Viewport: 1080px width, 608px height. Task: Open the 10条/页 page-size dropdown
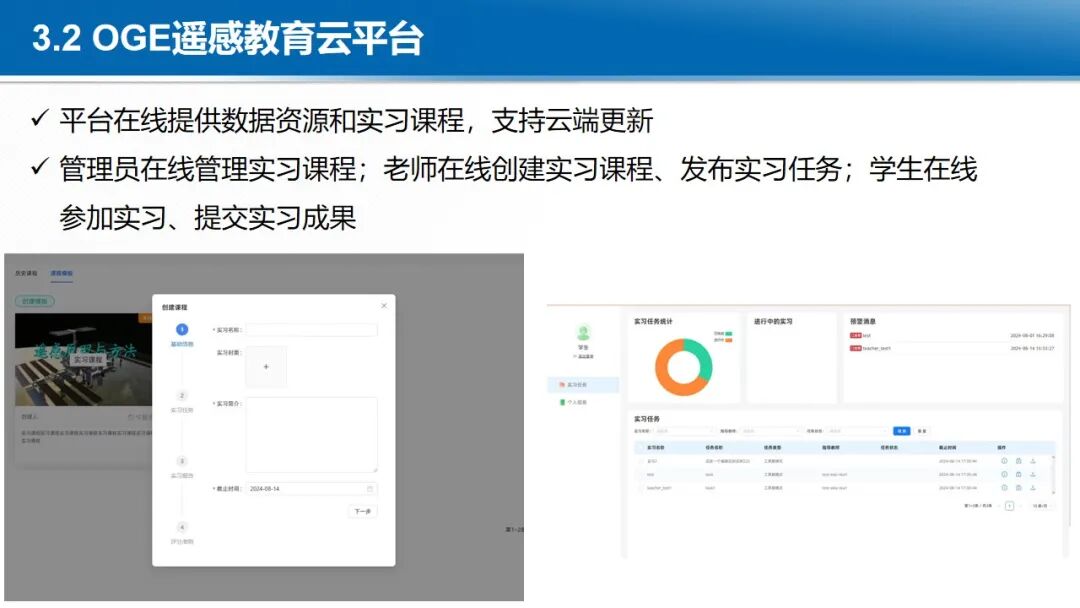tap(1041, 506)
